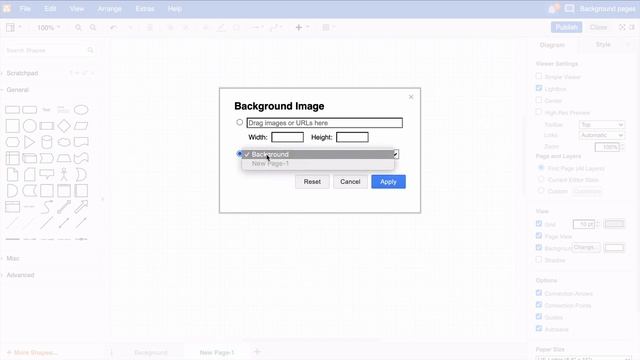Collapse the General shapes section
Viewport: 640px width, 360px height.
17,90
